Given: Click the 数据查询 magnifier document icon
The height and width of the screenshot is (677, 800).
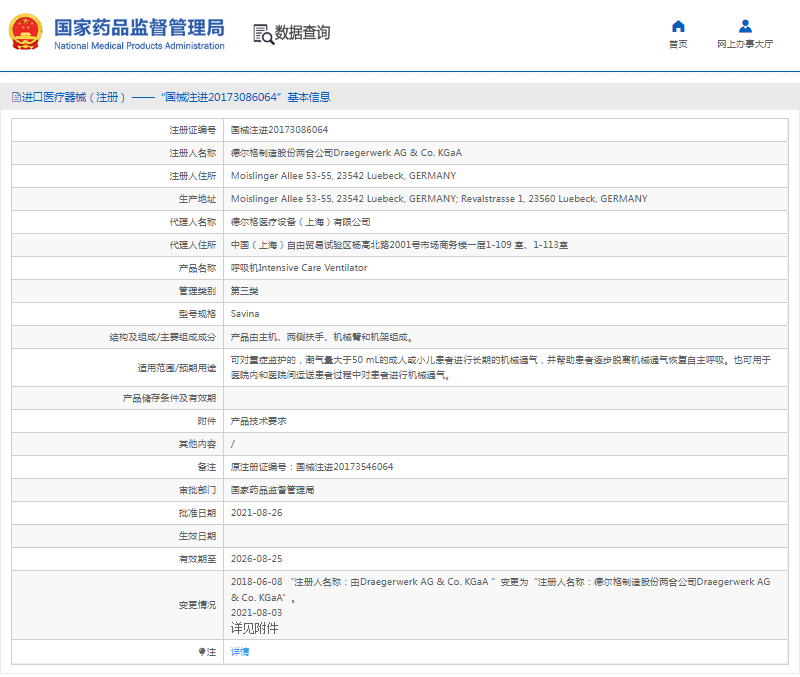Looking at the screenshot, I should [x=263, y=33].
